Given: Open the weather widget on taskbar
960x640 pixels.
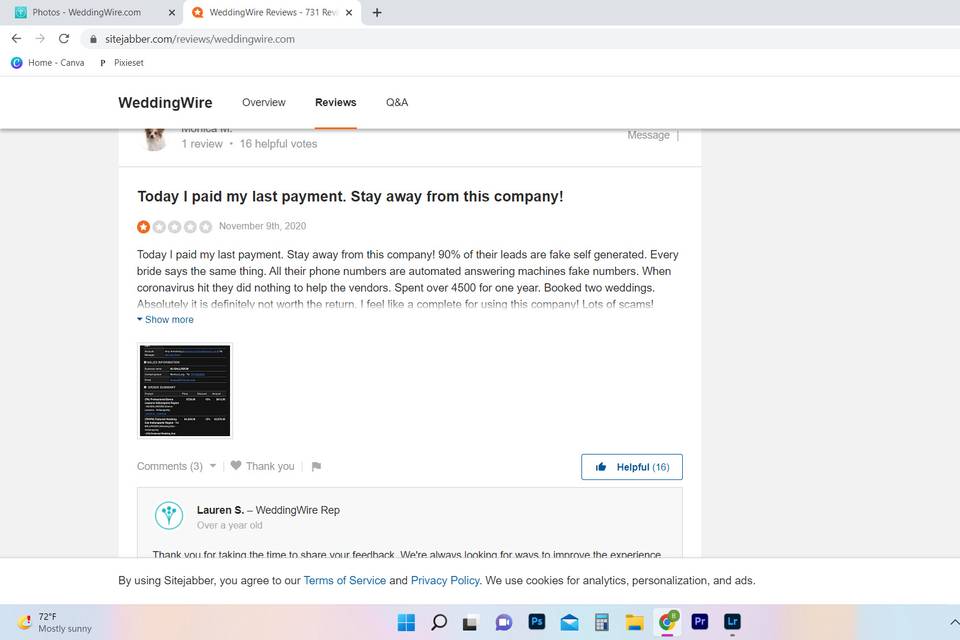Looking at the screenshot, I should coord(54,622).
